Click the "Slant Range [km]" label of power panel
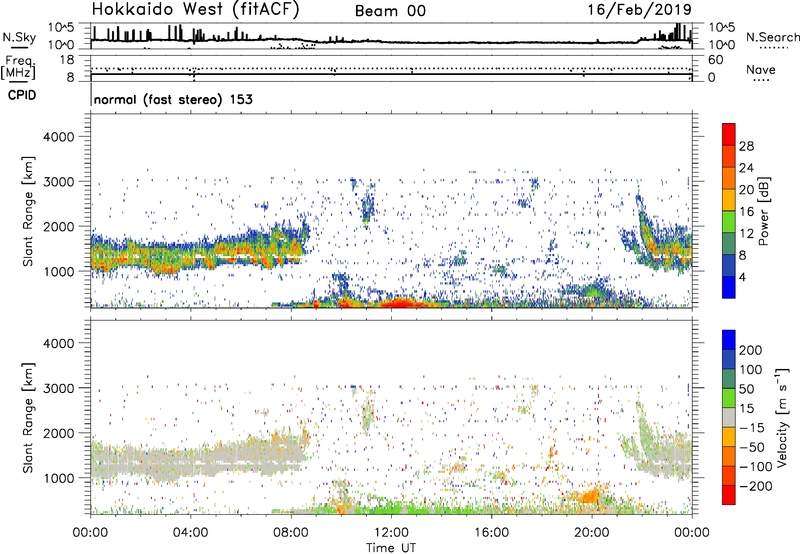Viewport: 800px width, 554px height. (x=28, y=211)
